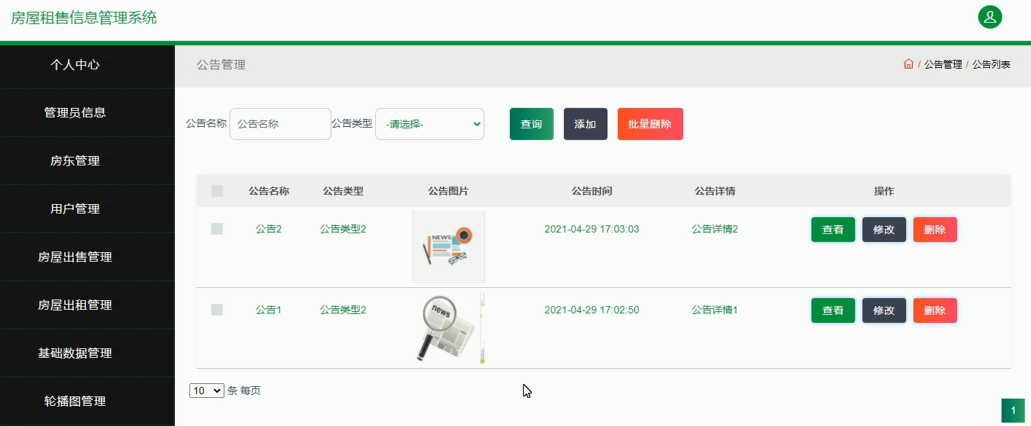Viewport: 1031px width, 426px height.
Task: Click the 操作 column header
Action: tap(884, 191)
